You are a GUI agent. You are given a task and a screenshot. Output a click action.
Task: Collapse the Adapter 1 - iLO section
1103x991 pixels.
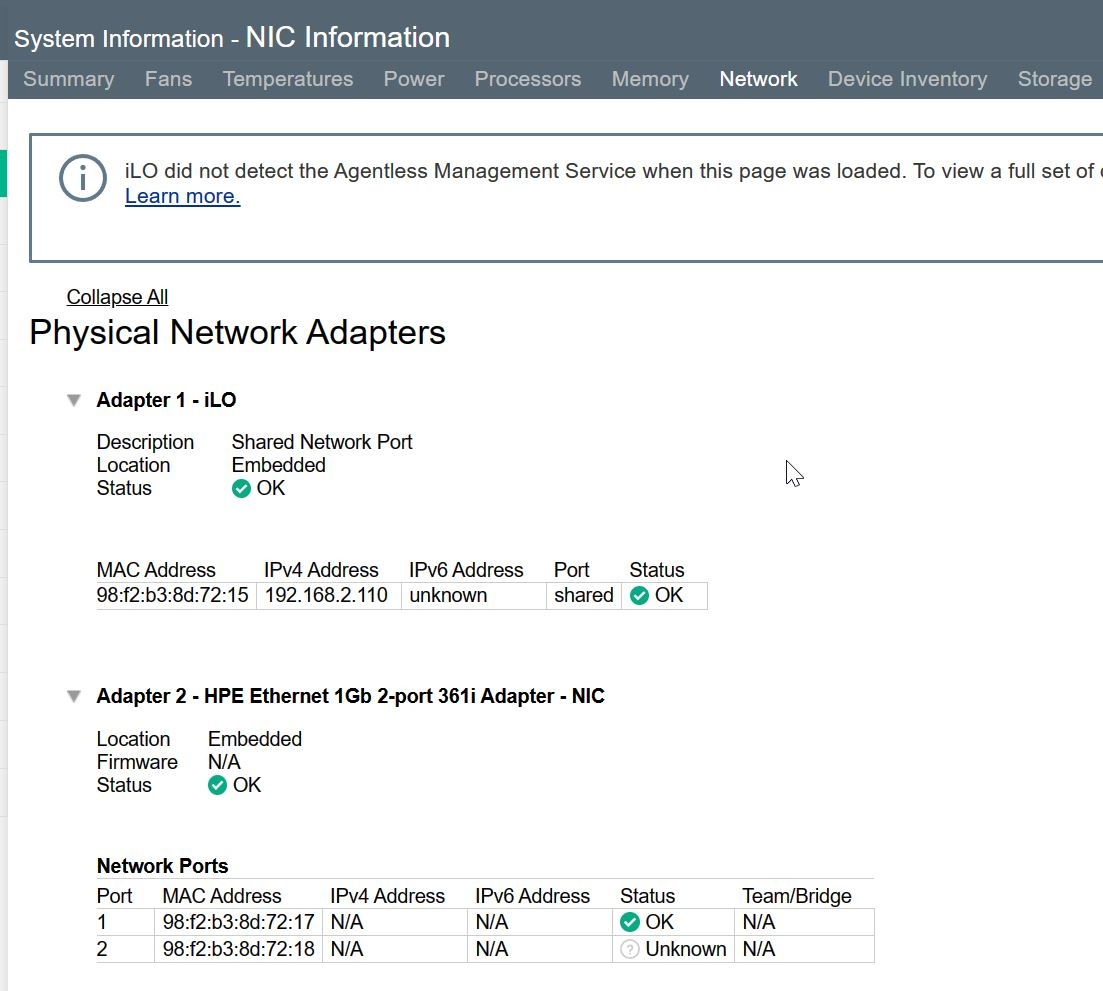click(73, 400)
